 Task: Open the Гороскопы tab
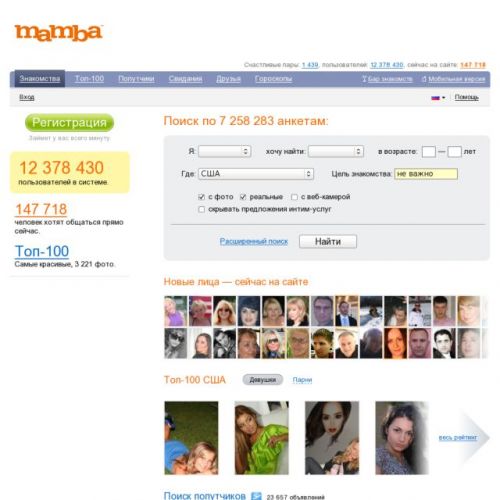273,79
